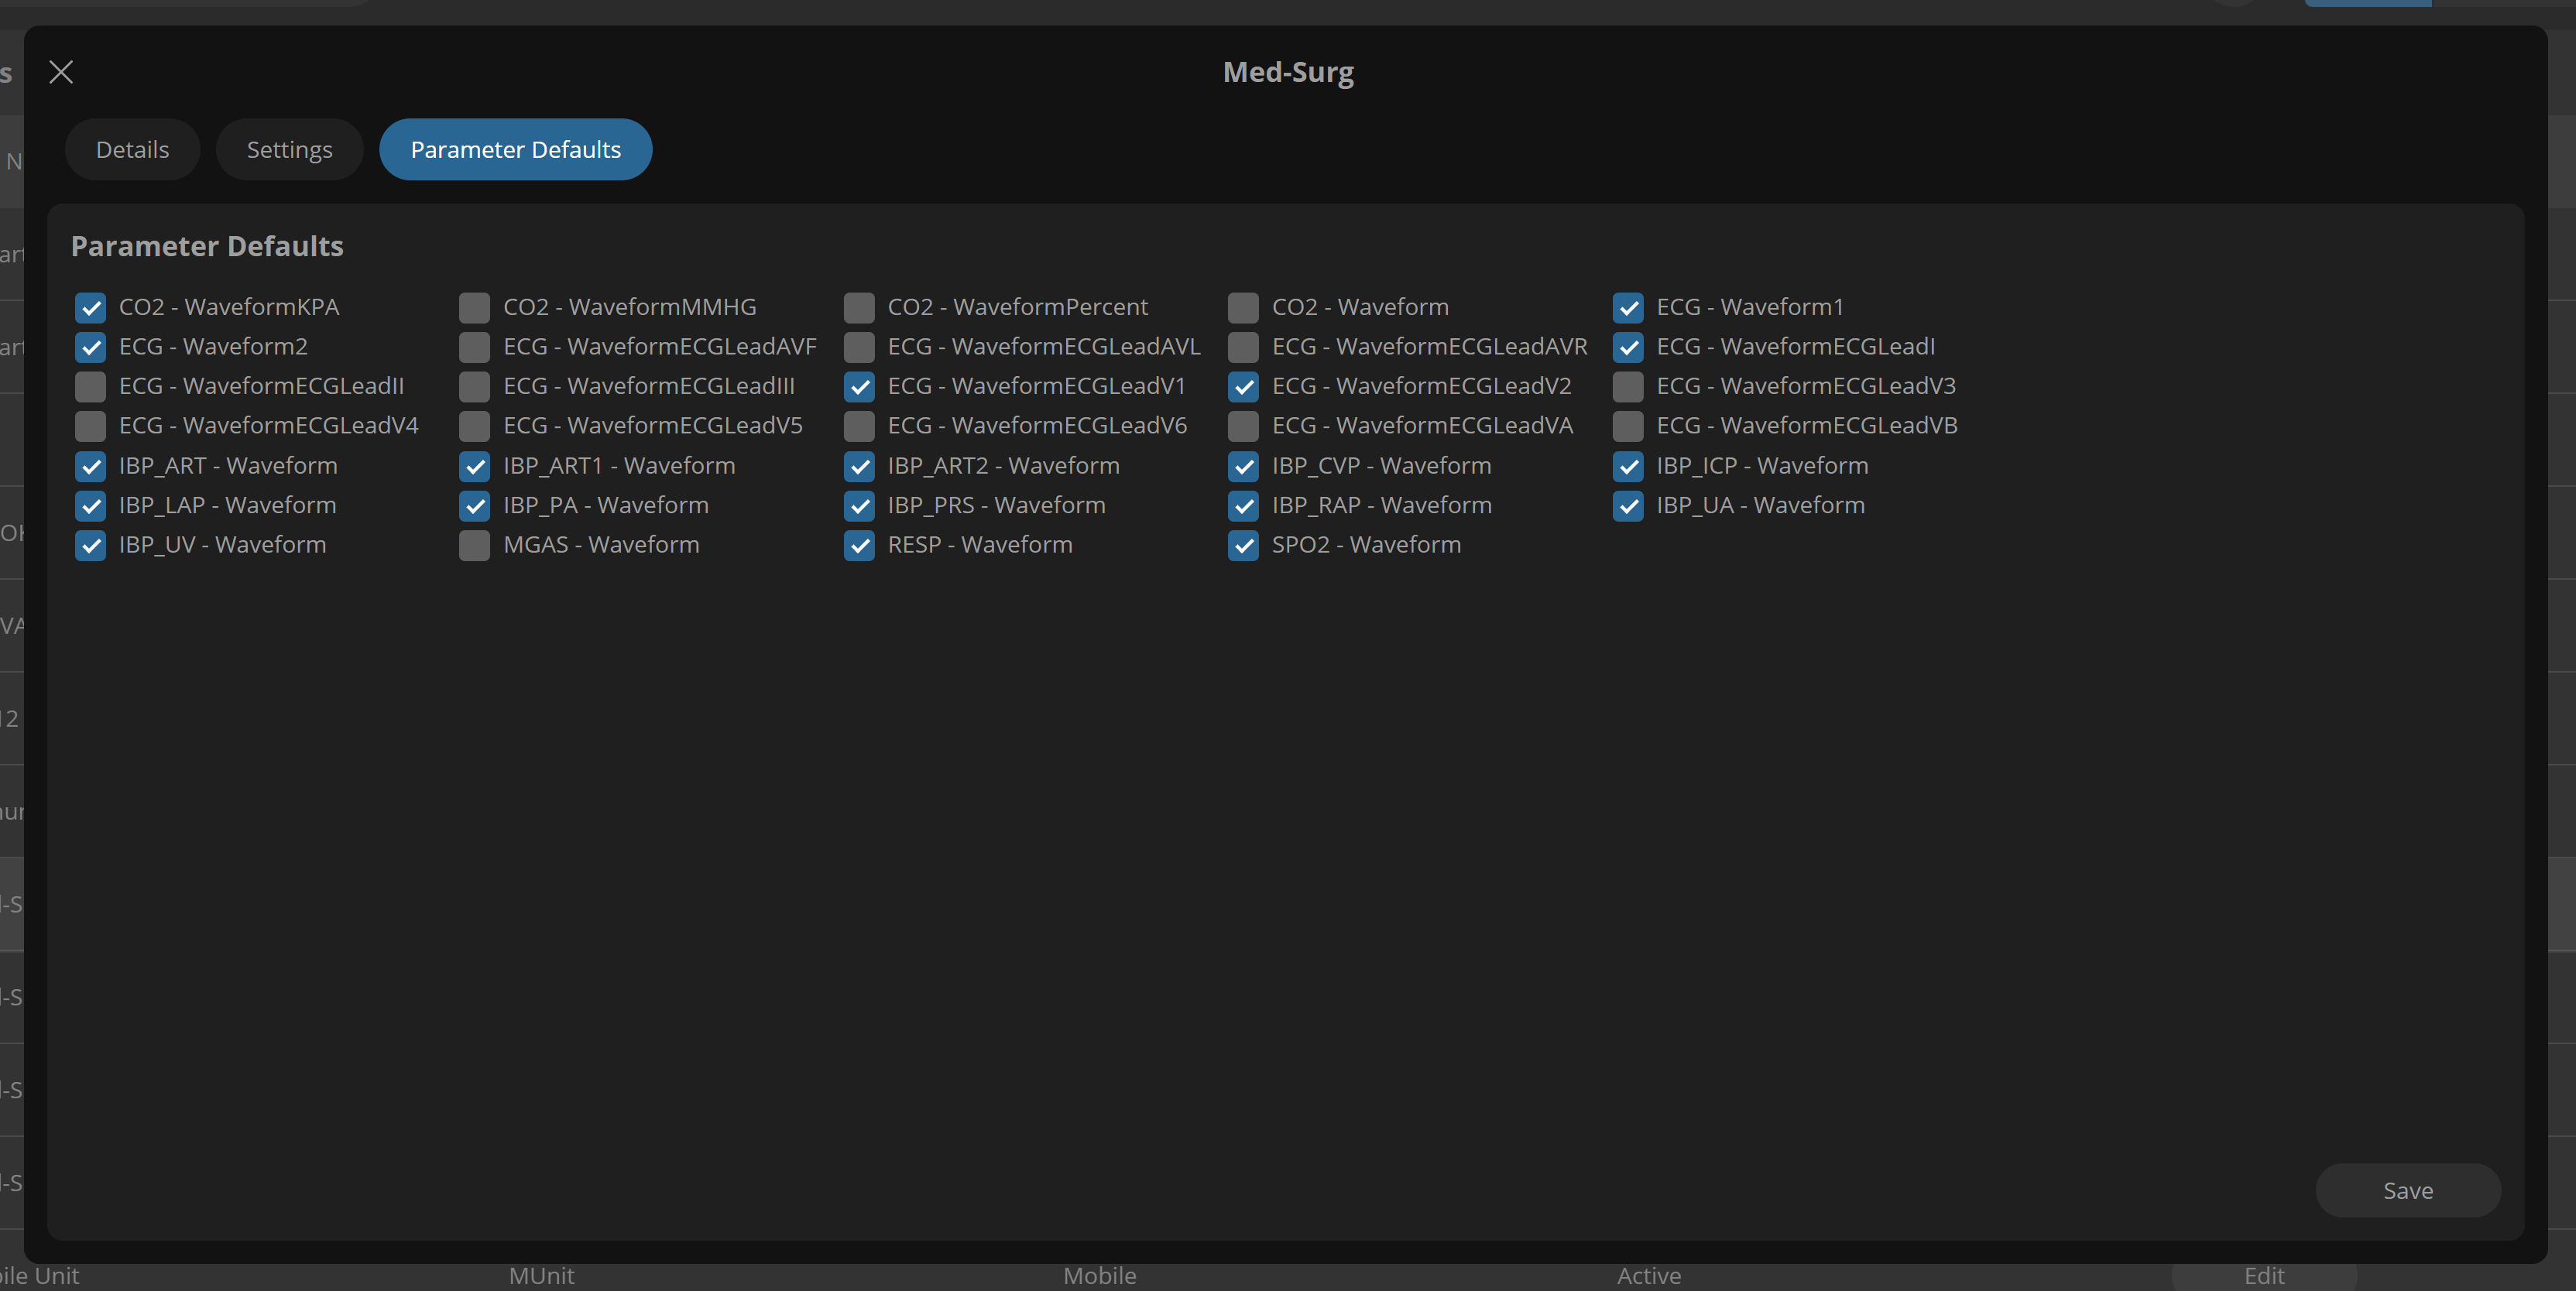Tick ECG - WaveformECGLeadAVR
The width and height of the screenshot is (2576, 1291).
(x=1243, y=347)
